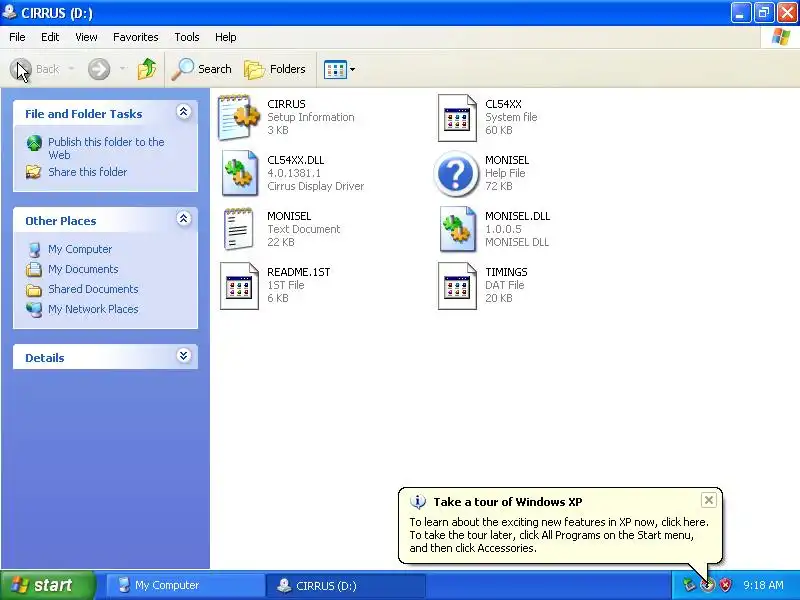
Task: Click the Views toolbar icon
Action: [335, 69]
